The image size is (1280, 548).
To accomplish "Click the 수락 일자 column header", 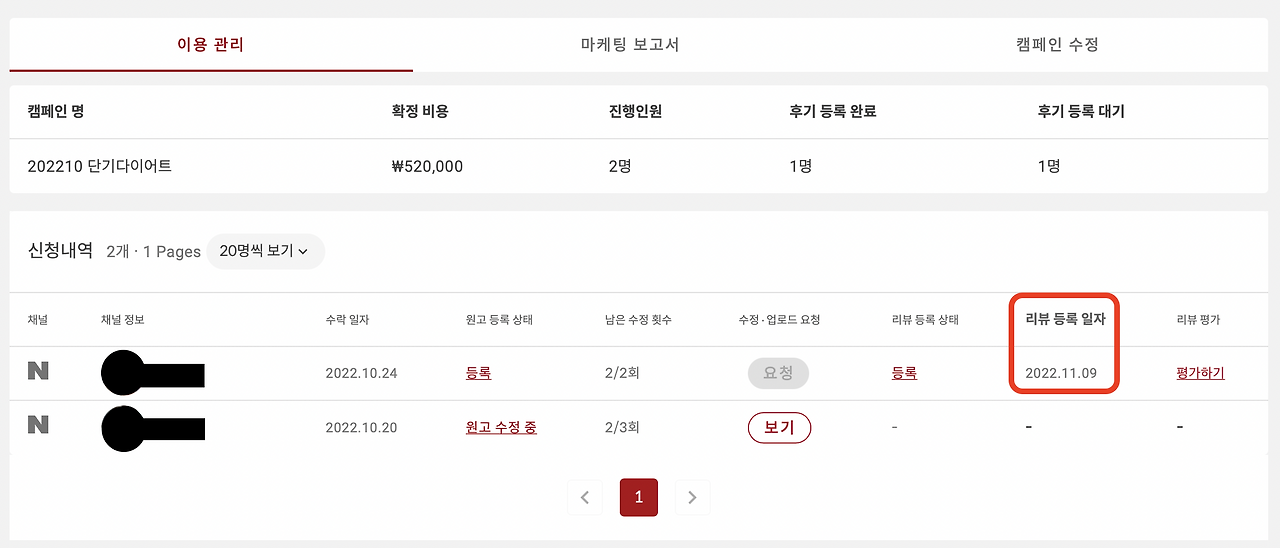I will 347,320.
